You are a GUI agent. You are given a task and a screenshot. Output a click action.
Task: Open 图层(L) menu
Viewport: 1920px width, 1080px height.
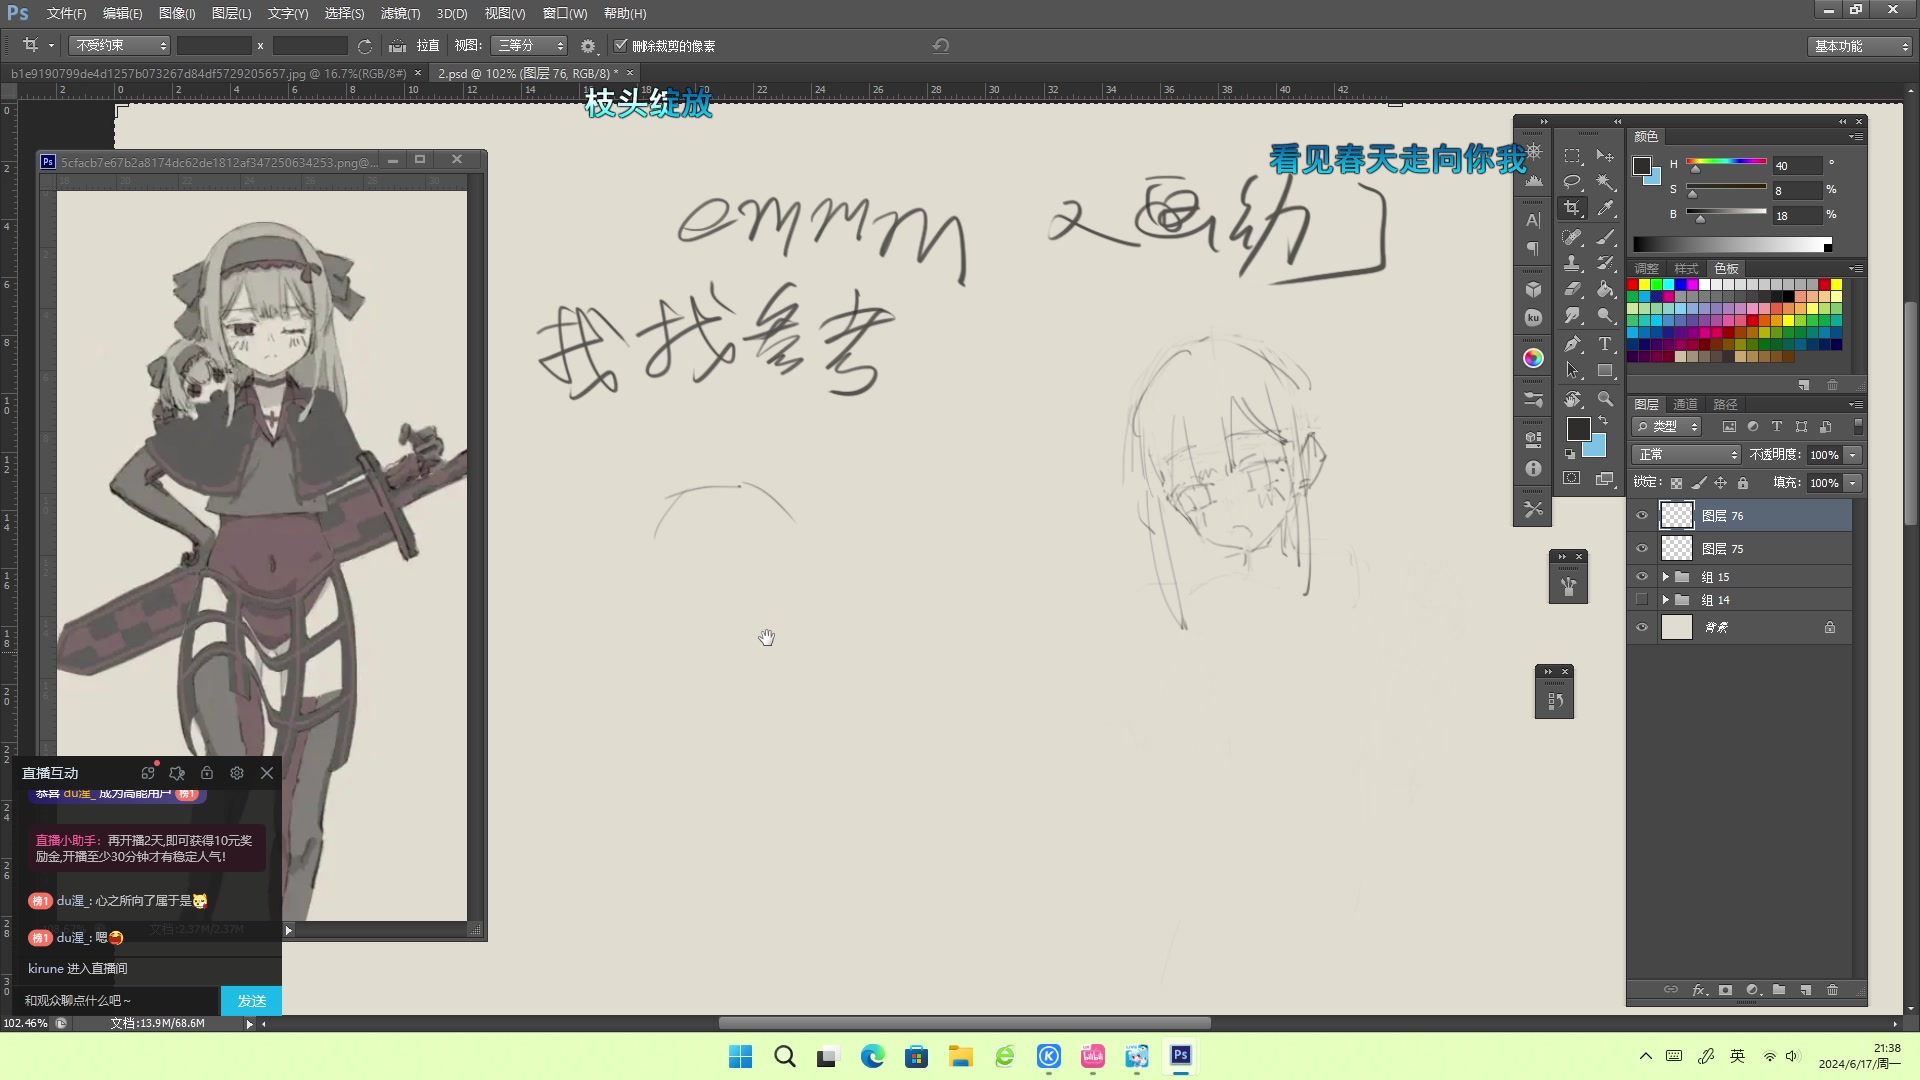coord(232,13)
